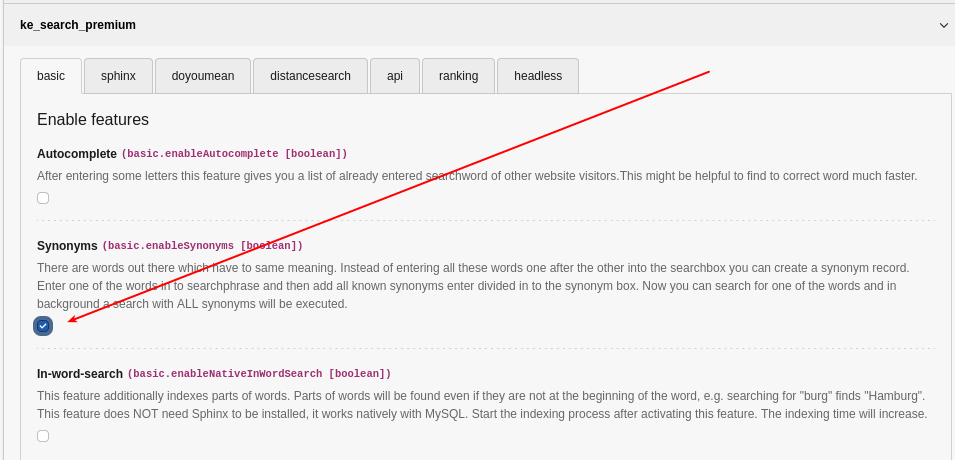Open the headless tab
Image resolution: width=955 pixels, height=460 pixels.
(538, 76)
